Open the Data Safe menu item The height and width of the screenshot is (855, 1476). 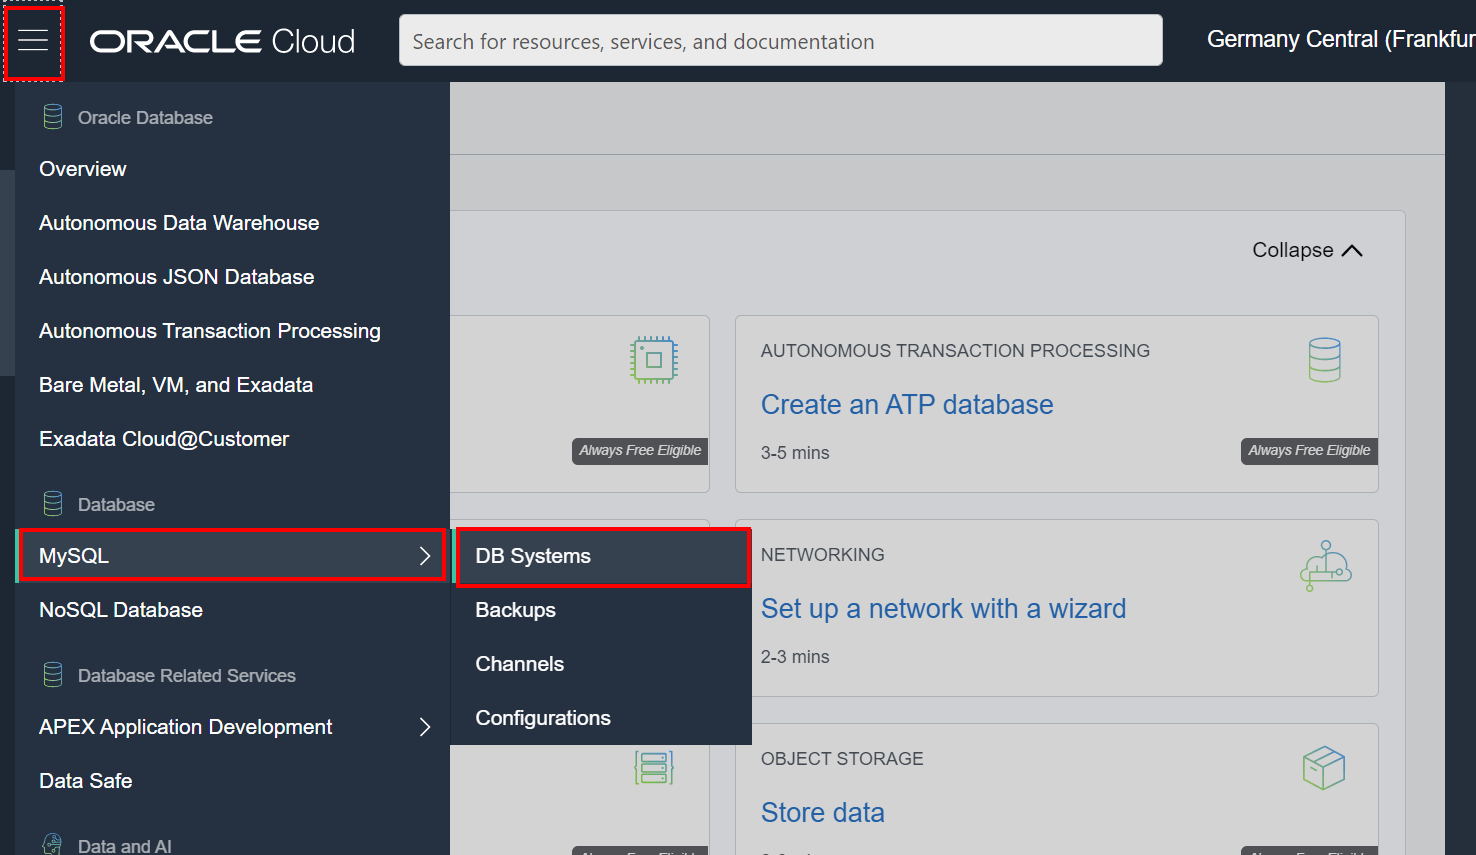click(85, 780)
